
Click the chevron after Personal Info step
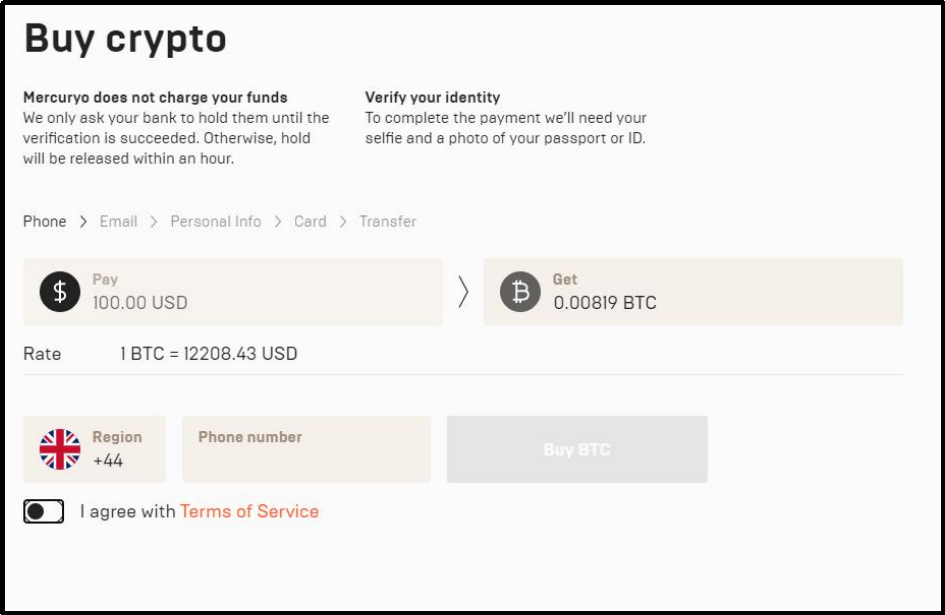(x=277, y=222)
